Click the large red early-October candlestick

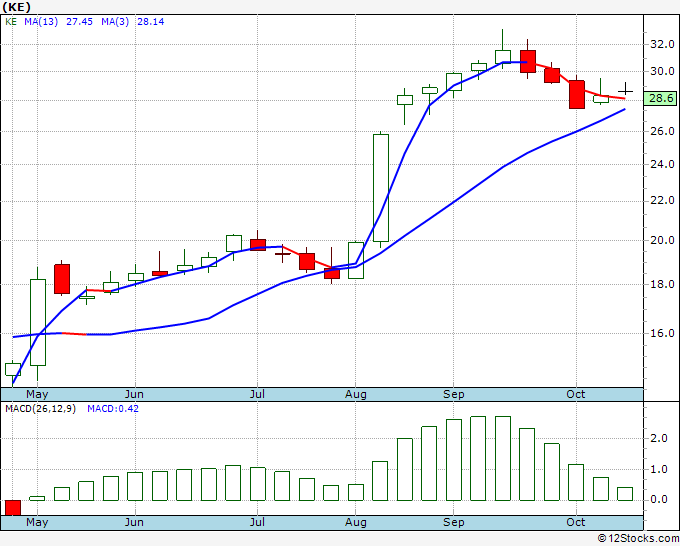tap(577, 94)
